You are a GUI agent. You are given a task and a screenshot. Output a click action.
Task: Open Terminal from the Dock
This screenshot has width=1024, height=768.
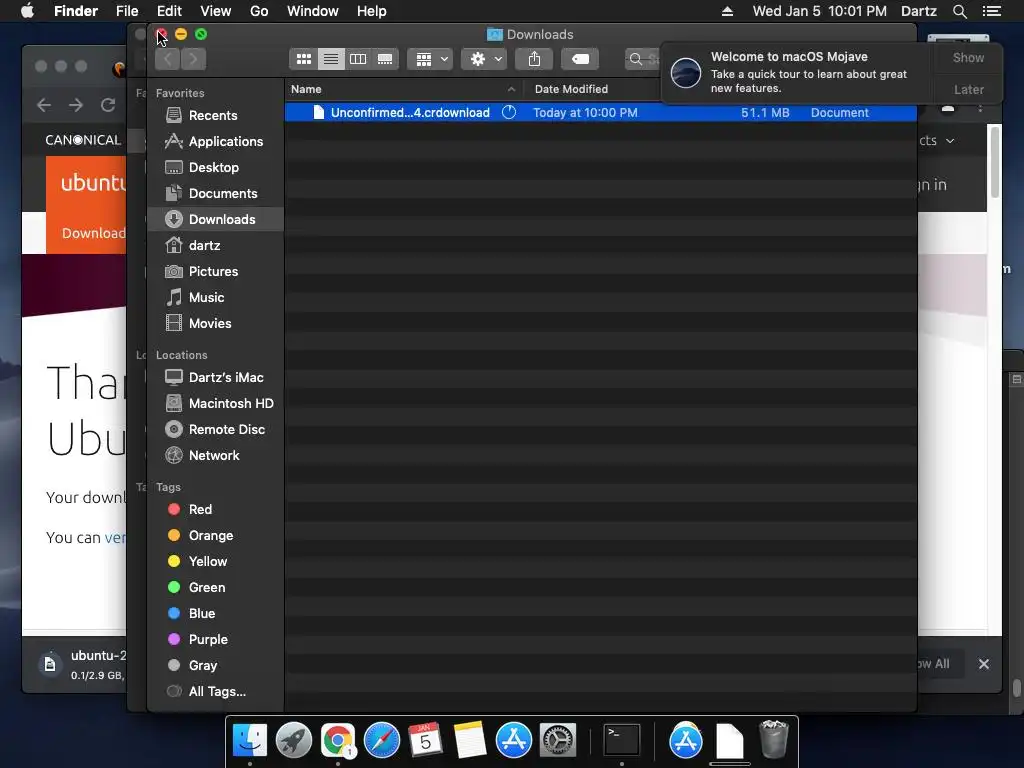[x=621, y=740]
